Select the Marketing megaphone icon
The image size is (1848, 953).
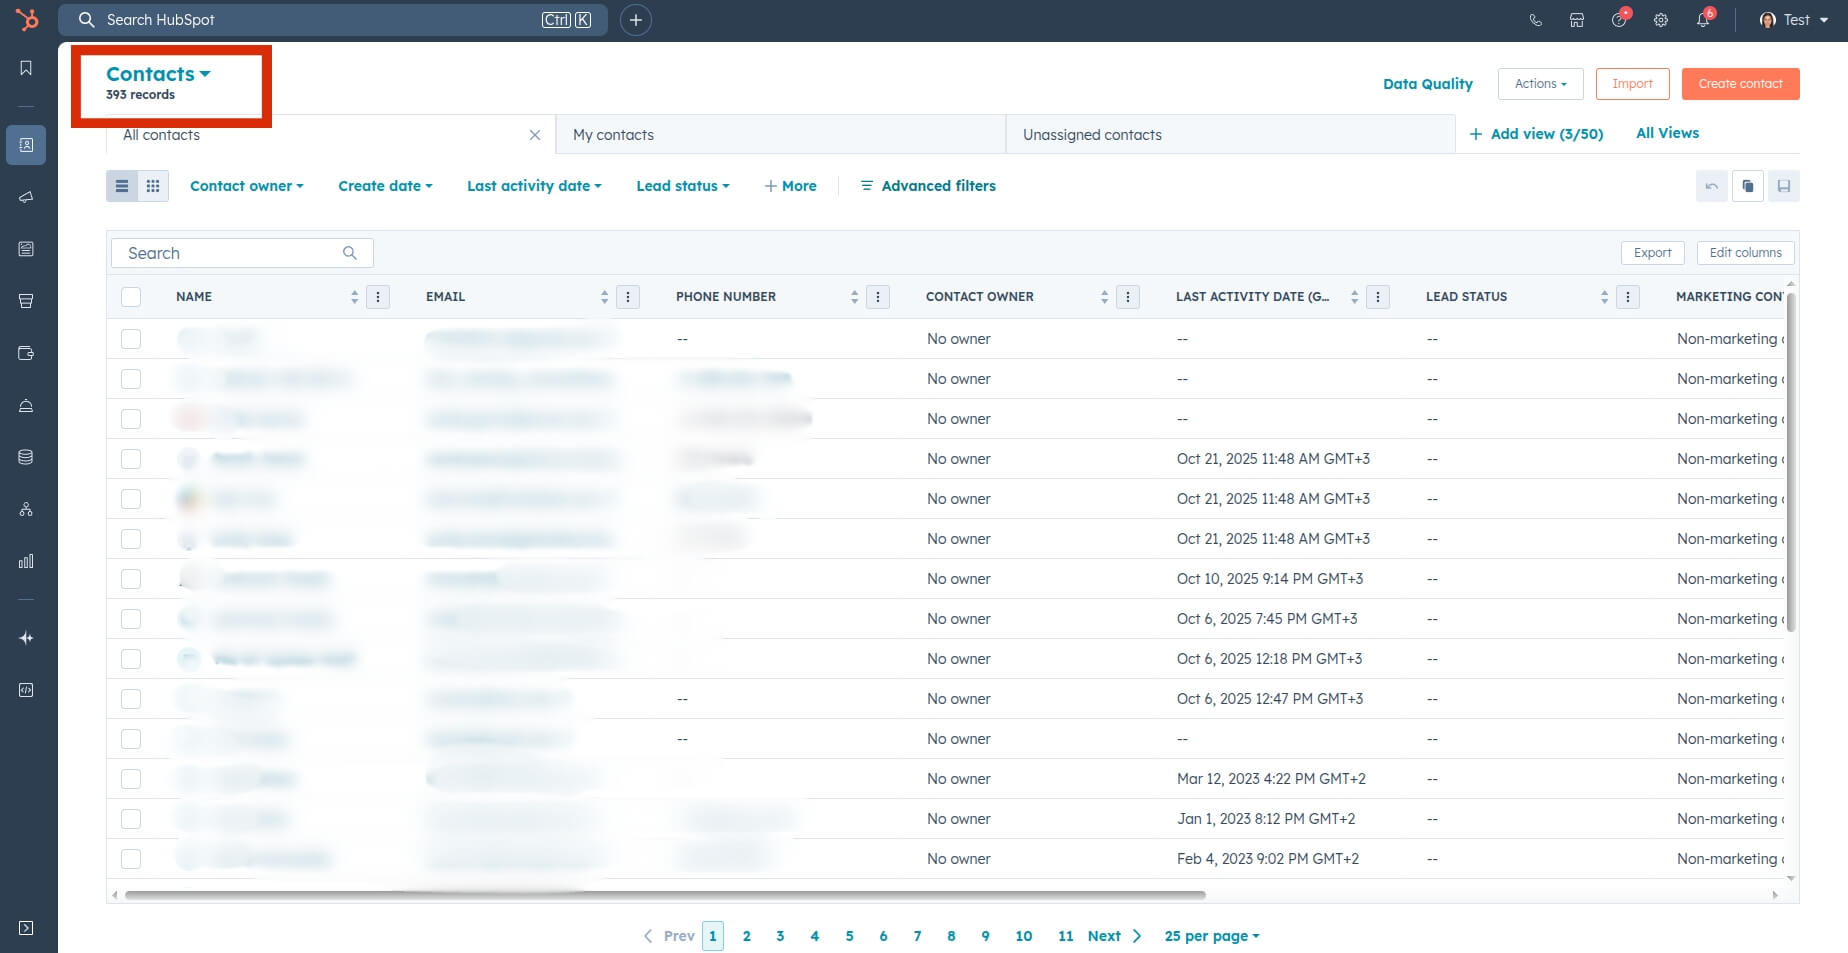(26, 197)
